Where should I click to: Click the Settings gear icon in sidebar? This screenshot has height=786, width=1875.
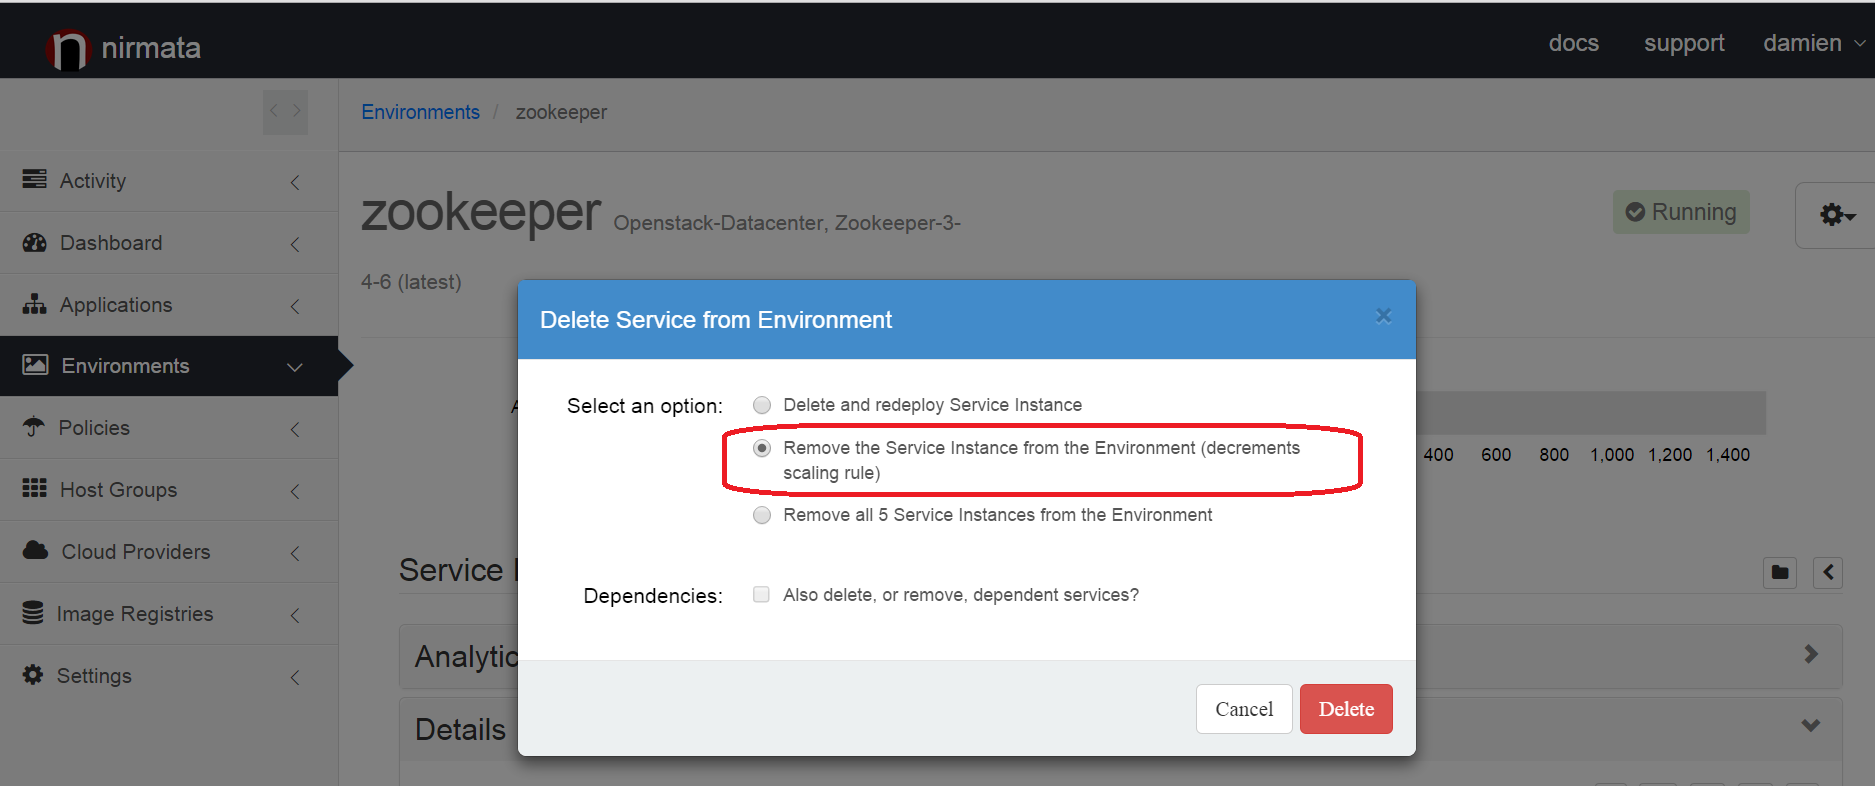33,674
